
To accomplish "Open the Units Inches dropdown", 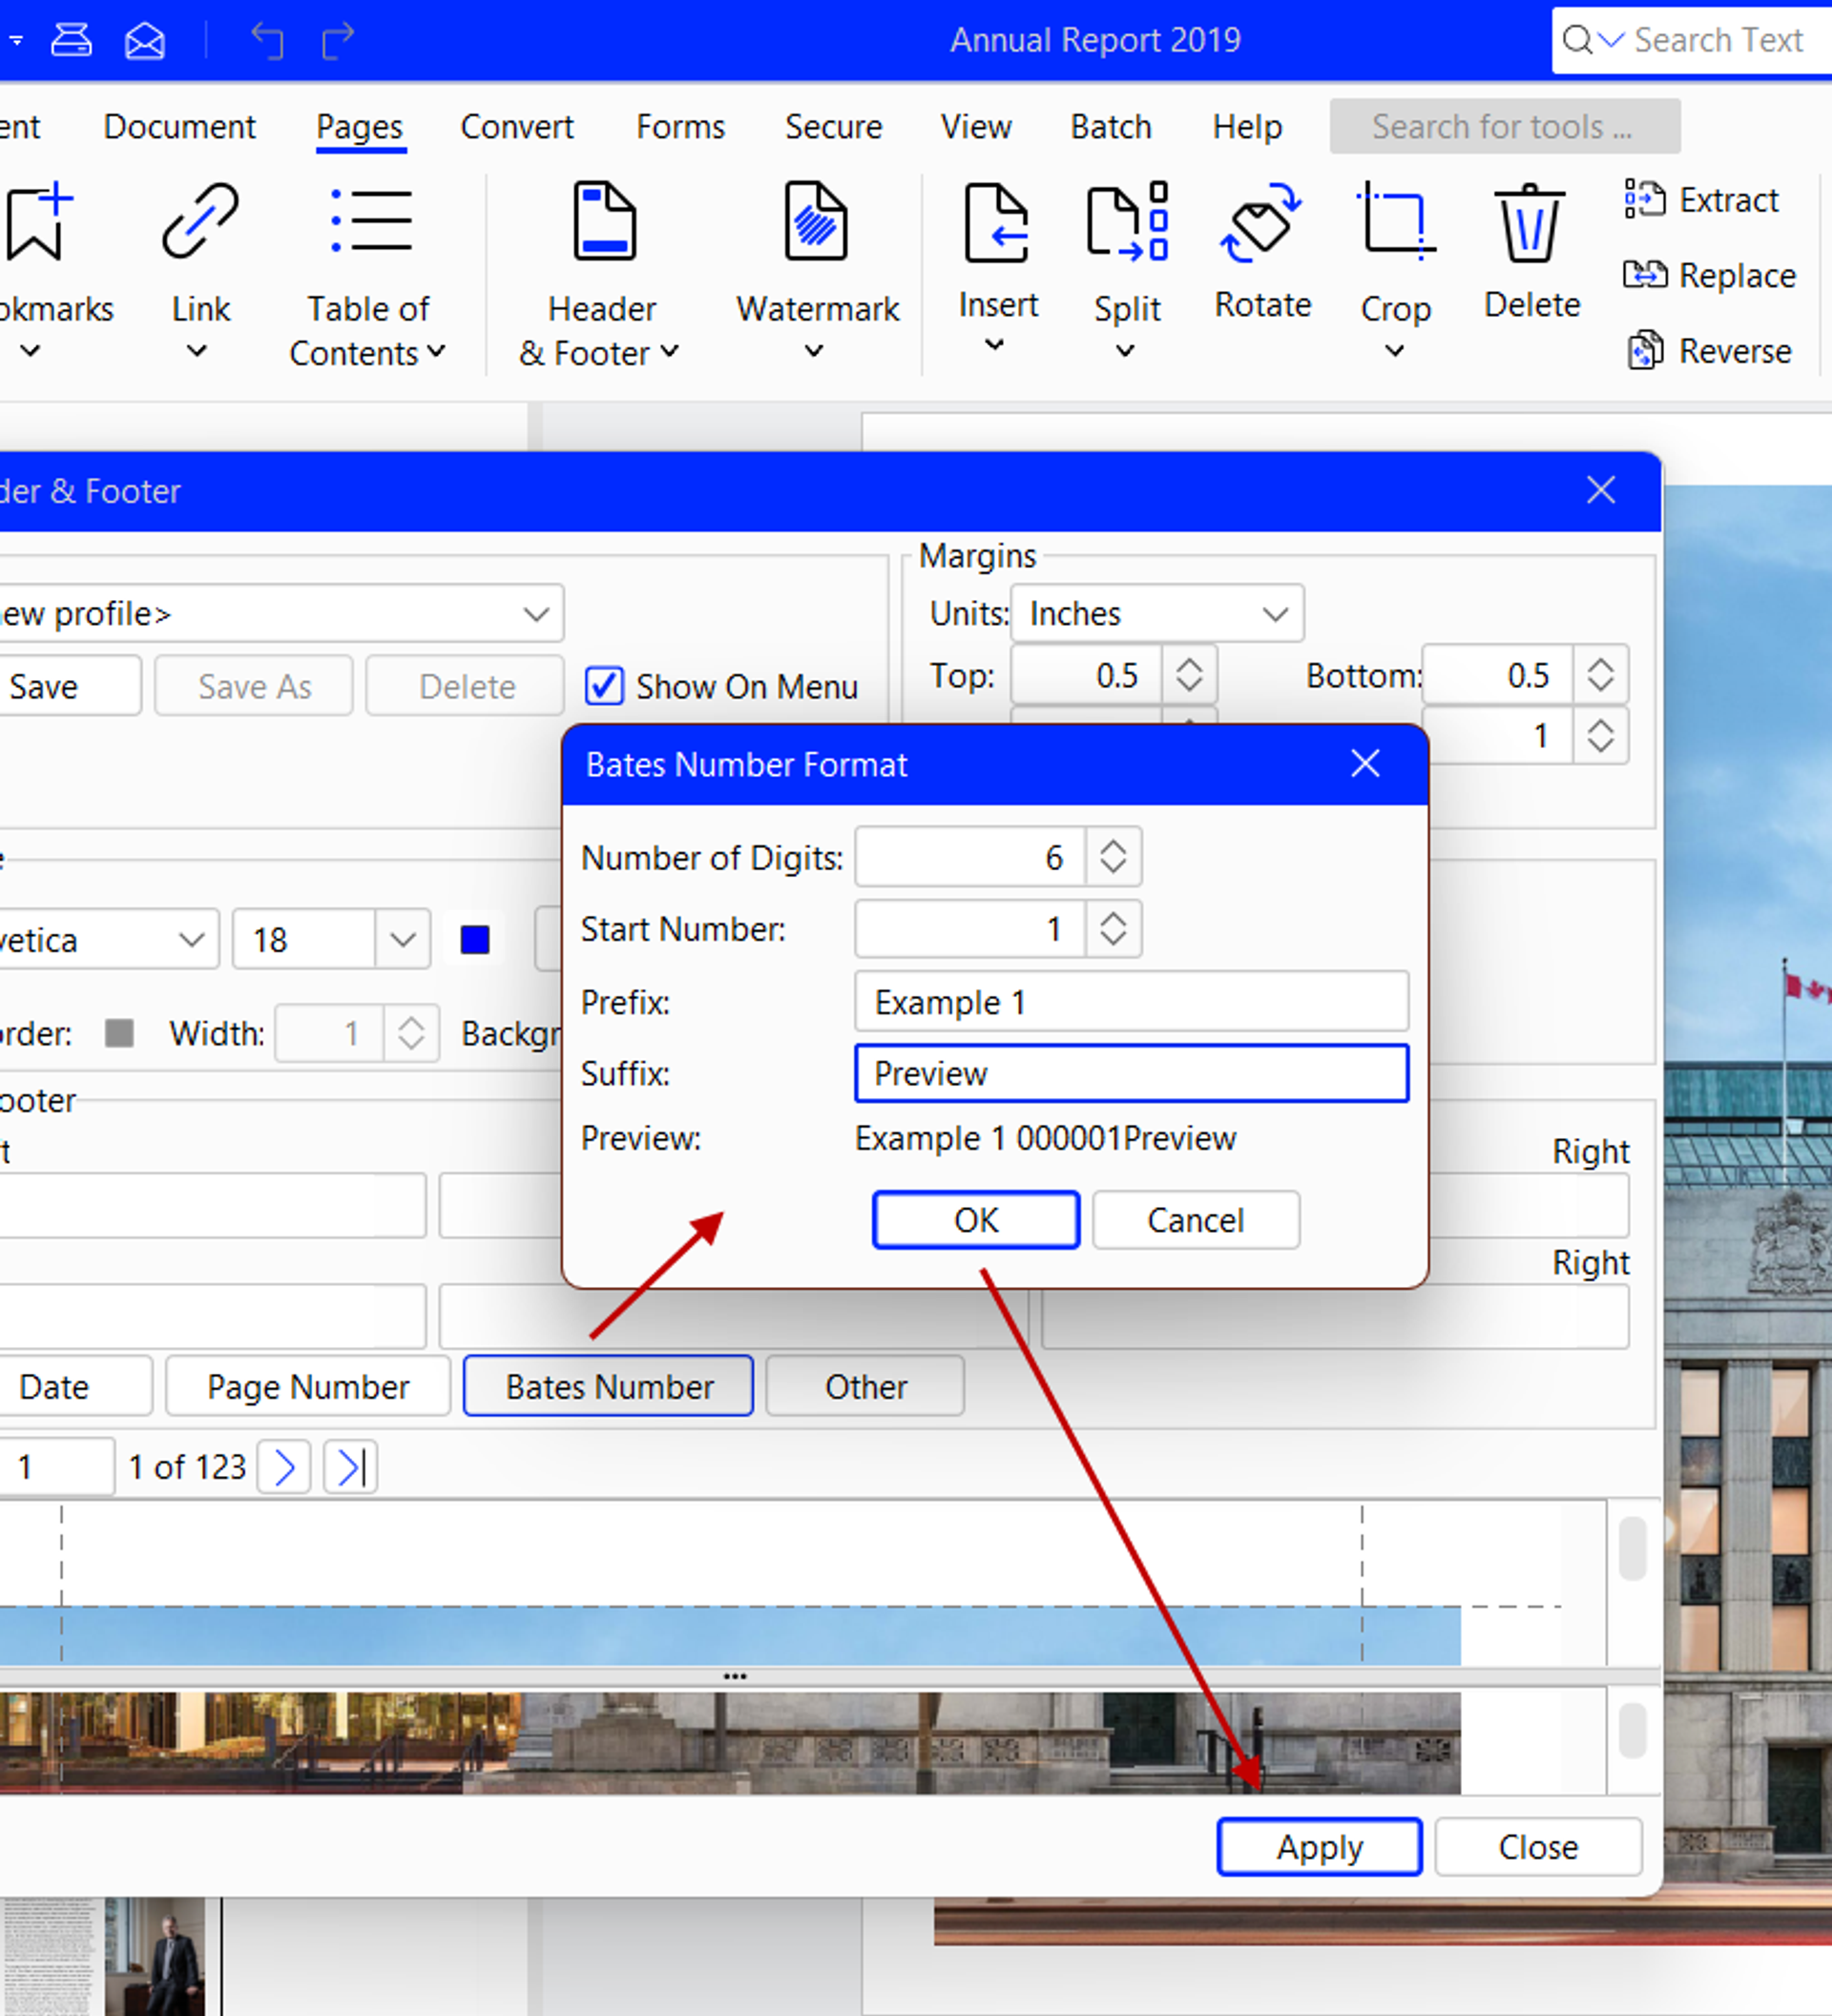I will click(x=1157, y=613).
